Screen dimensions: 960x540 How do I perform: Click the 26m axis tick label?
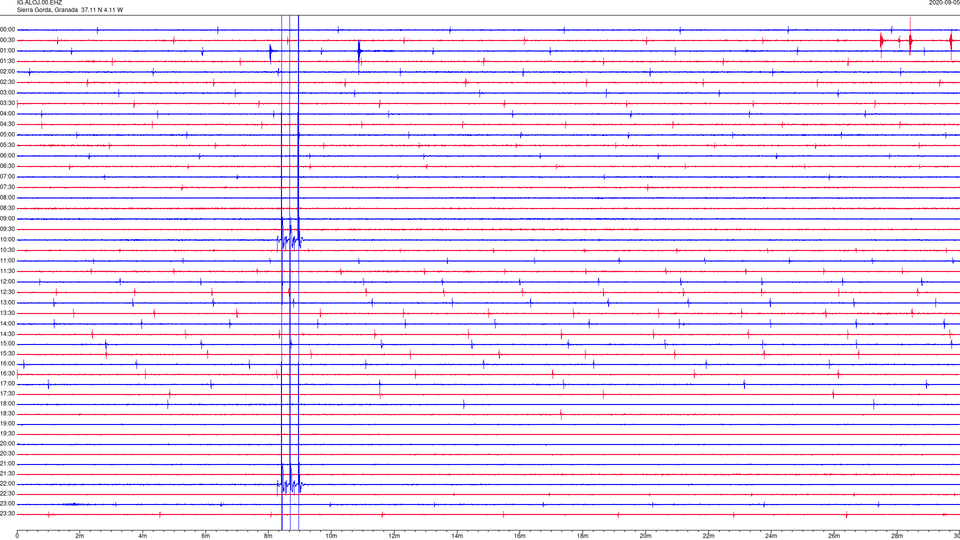click(834, 536)
